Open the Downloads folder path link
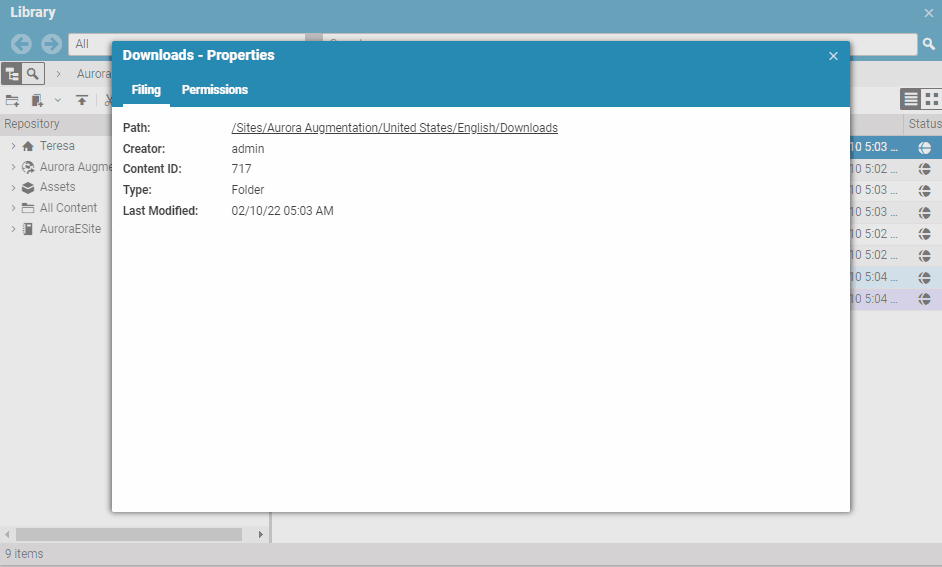This screenshot has height=567, width=942. click(x=394, y=128)
